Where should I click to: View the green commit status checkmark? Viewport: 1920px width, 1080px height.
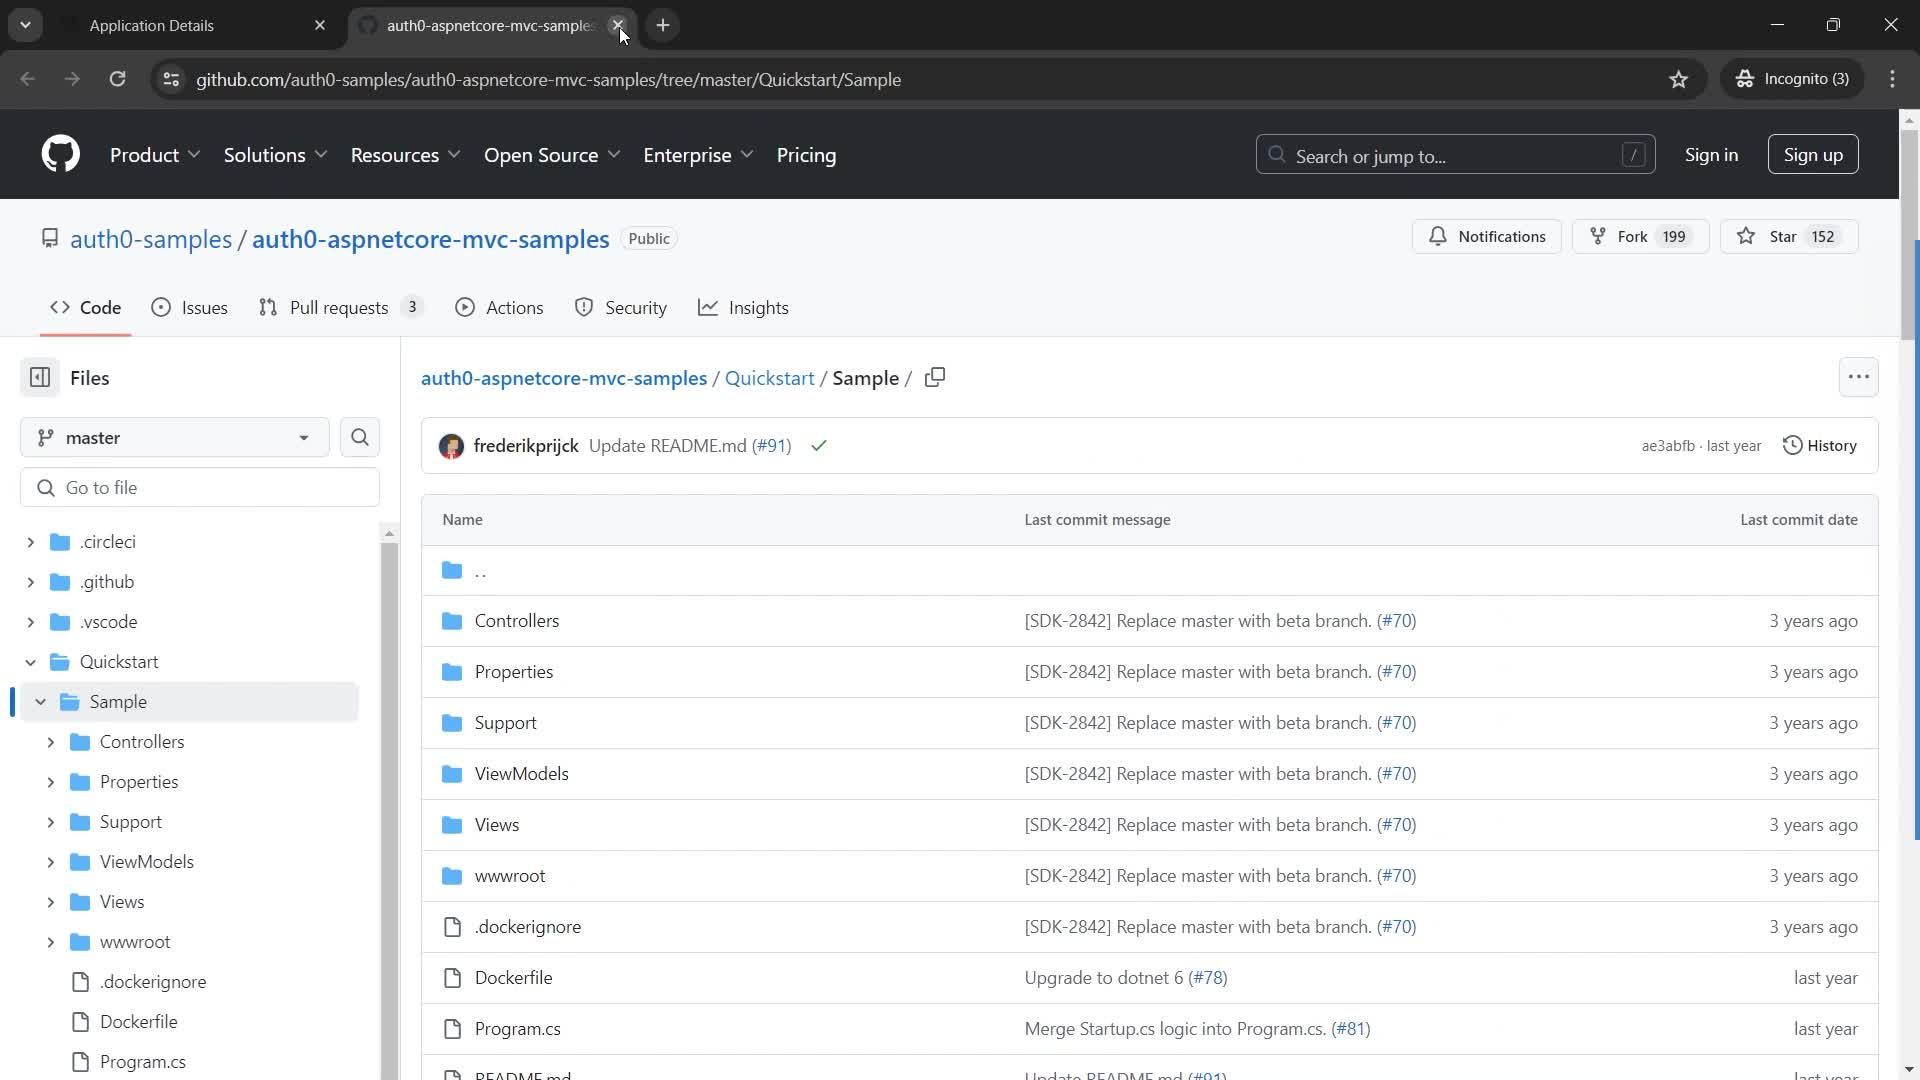[819, 446]
